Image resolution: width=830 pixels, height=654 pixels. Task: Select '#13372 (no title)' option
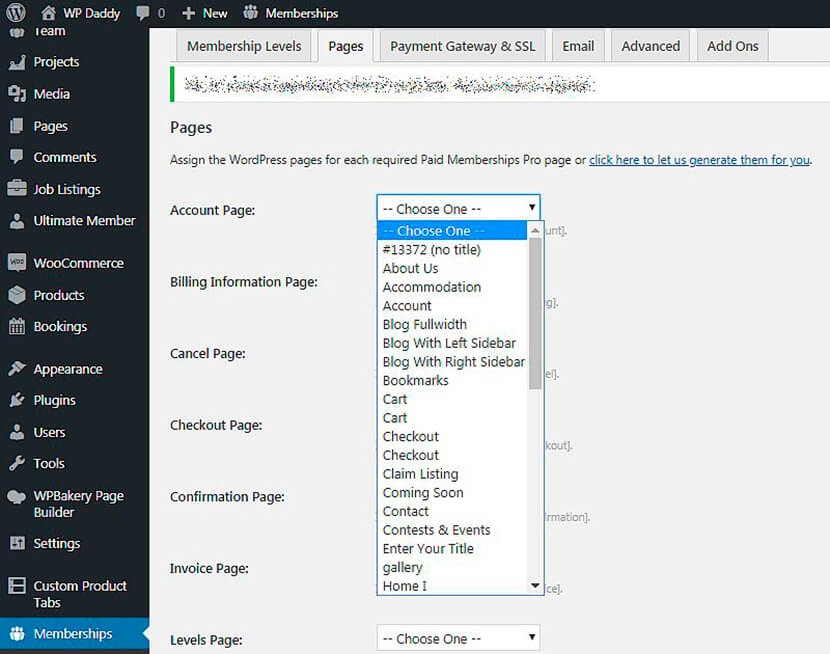click(452, 250)
